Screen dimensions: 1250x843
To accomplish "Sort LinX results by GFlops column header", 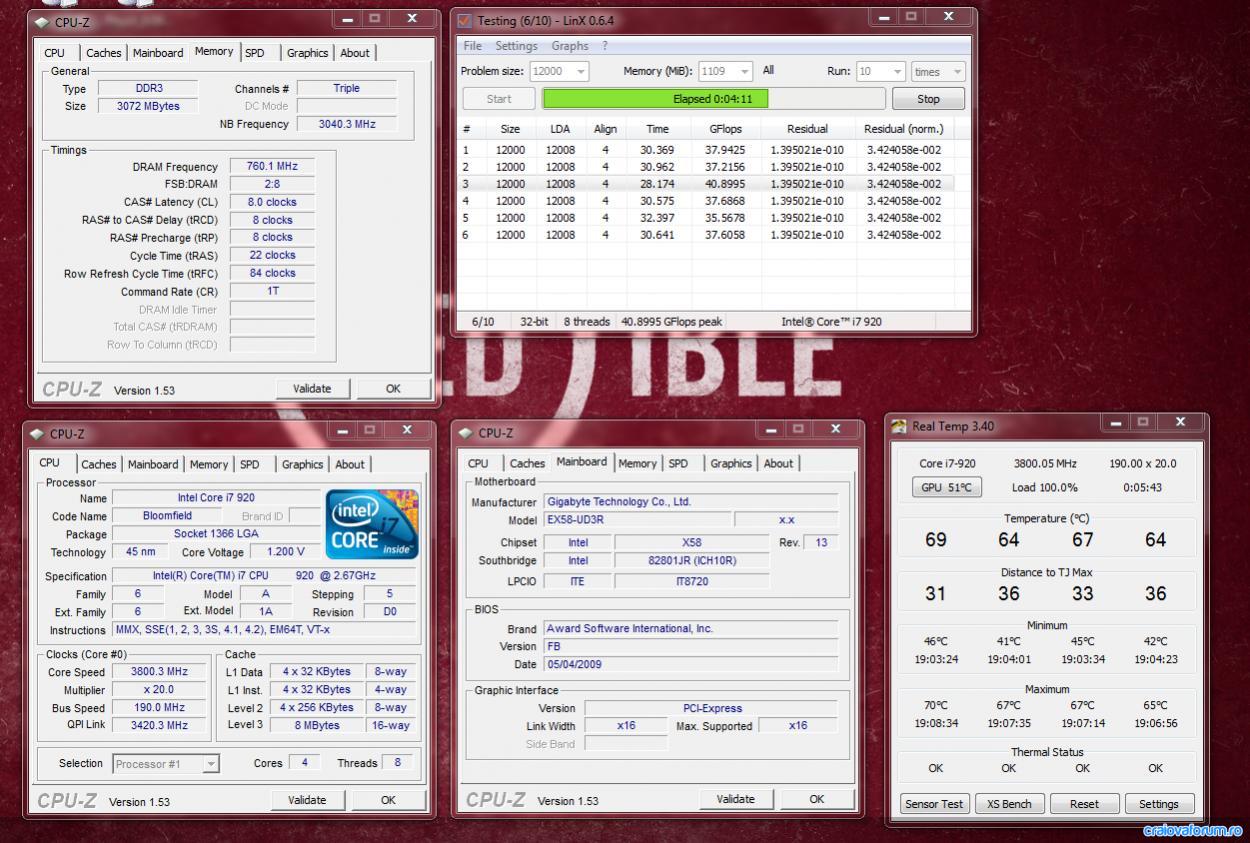I will tap(725, 129).
